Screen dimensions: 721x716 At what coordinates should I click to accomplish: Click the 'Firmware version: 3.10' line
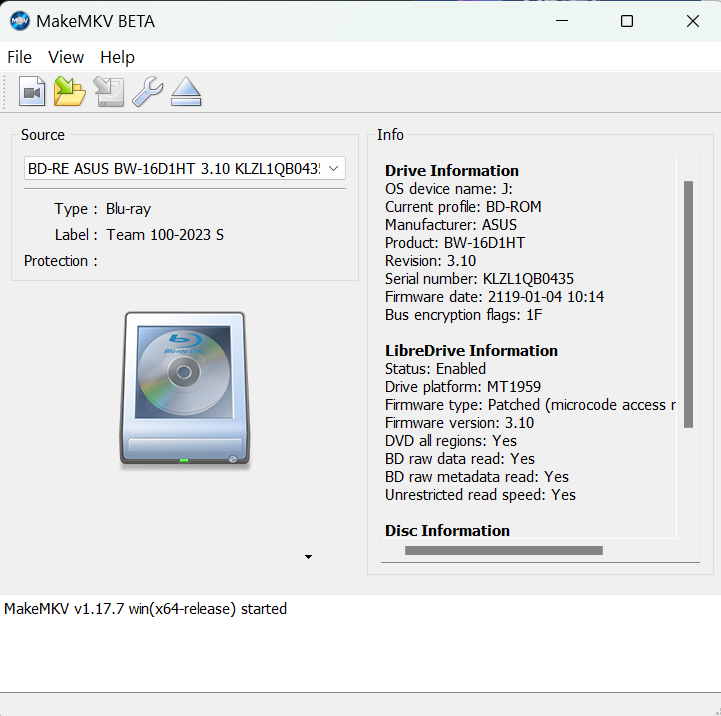pos(459,423)
